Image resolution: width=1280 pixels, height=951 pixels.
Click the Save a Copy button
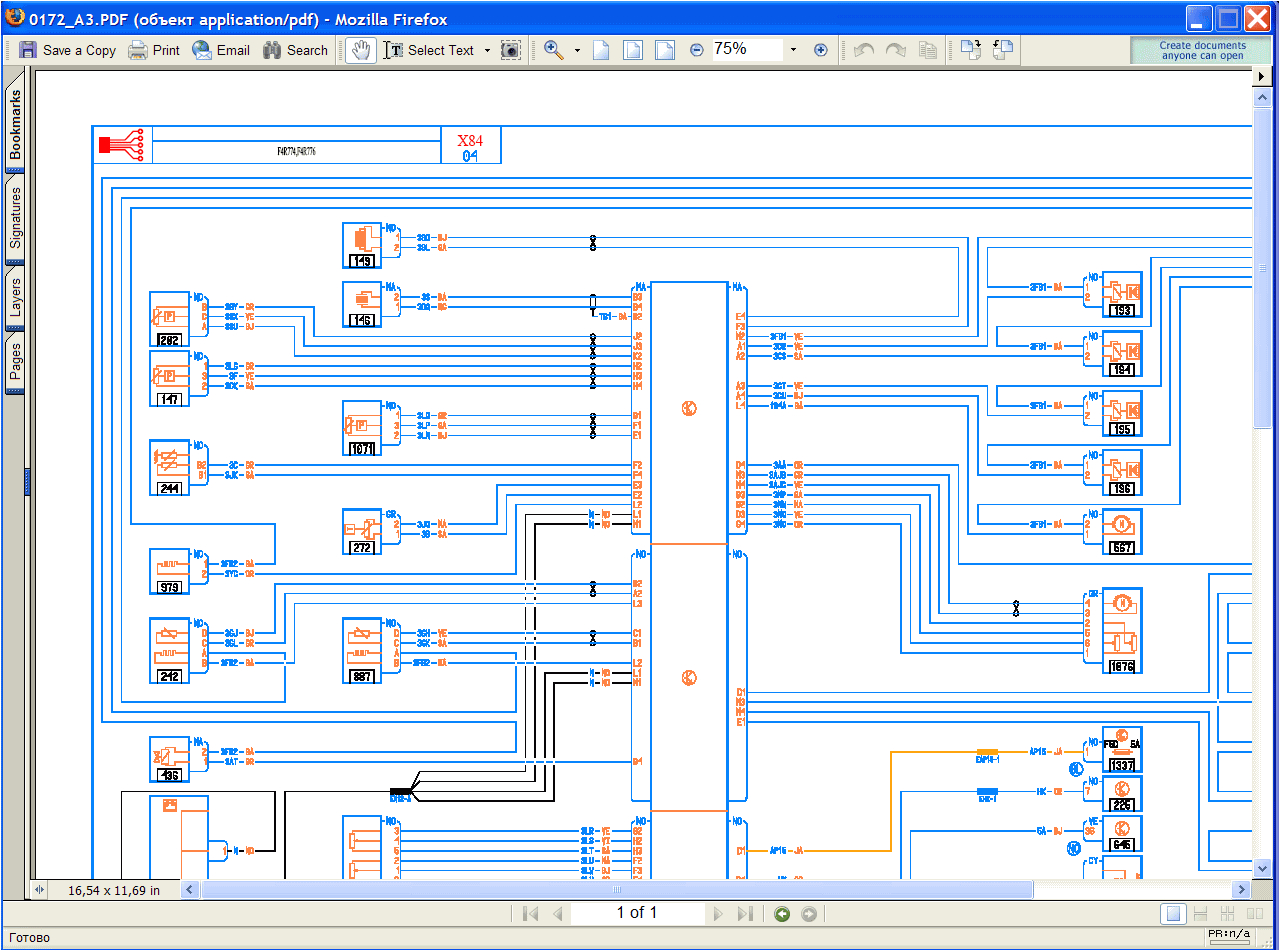point(67,50)
